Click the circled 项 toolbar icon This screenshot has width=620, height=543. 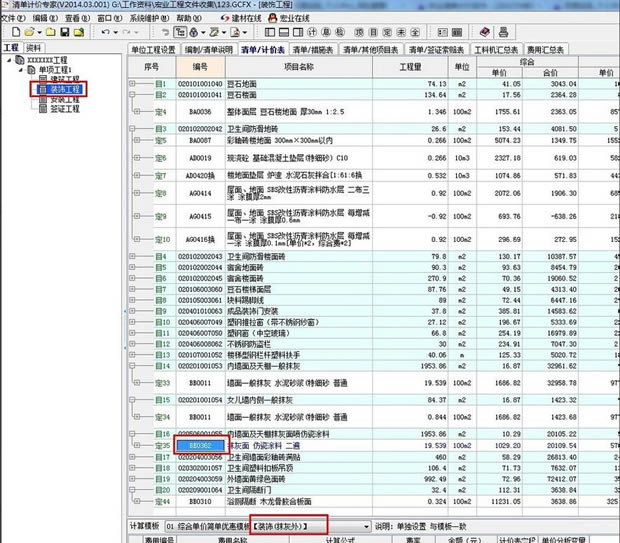pos(359,32)
